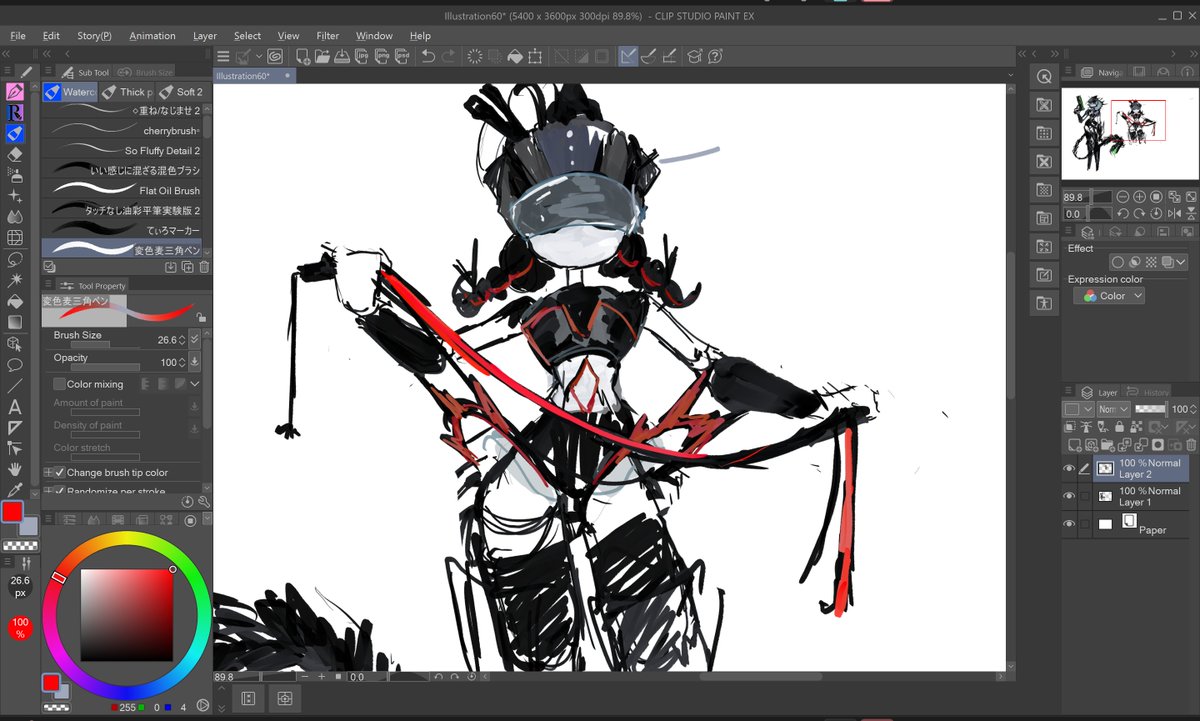The width and height of the screenshot is (1200, 721).
Task: Hide the Paper layer eye icon
Action: click(x=1069, y=524)
